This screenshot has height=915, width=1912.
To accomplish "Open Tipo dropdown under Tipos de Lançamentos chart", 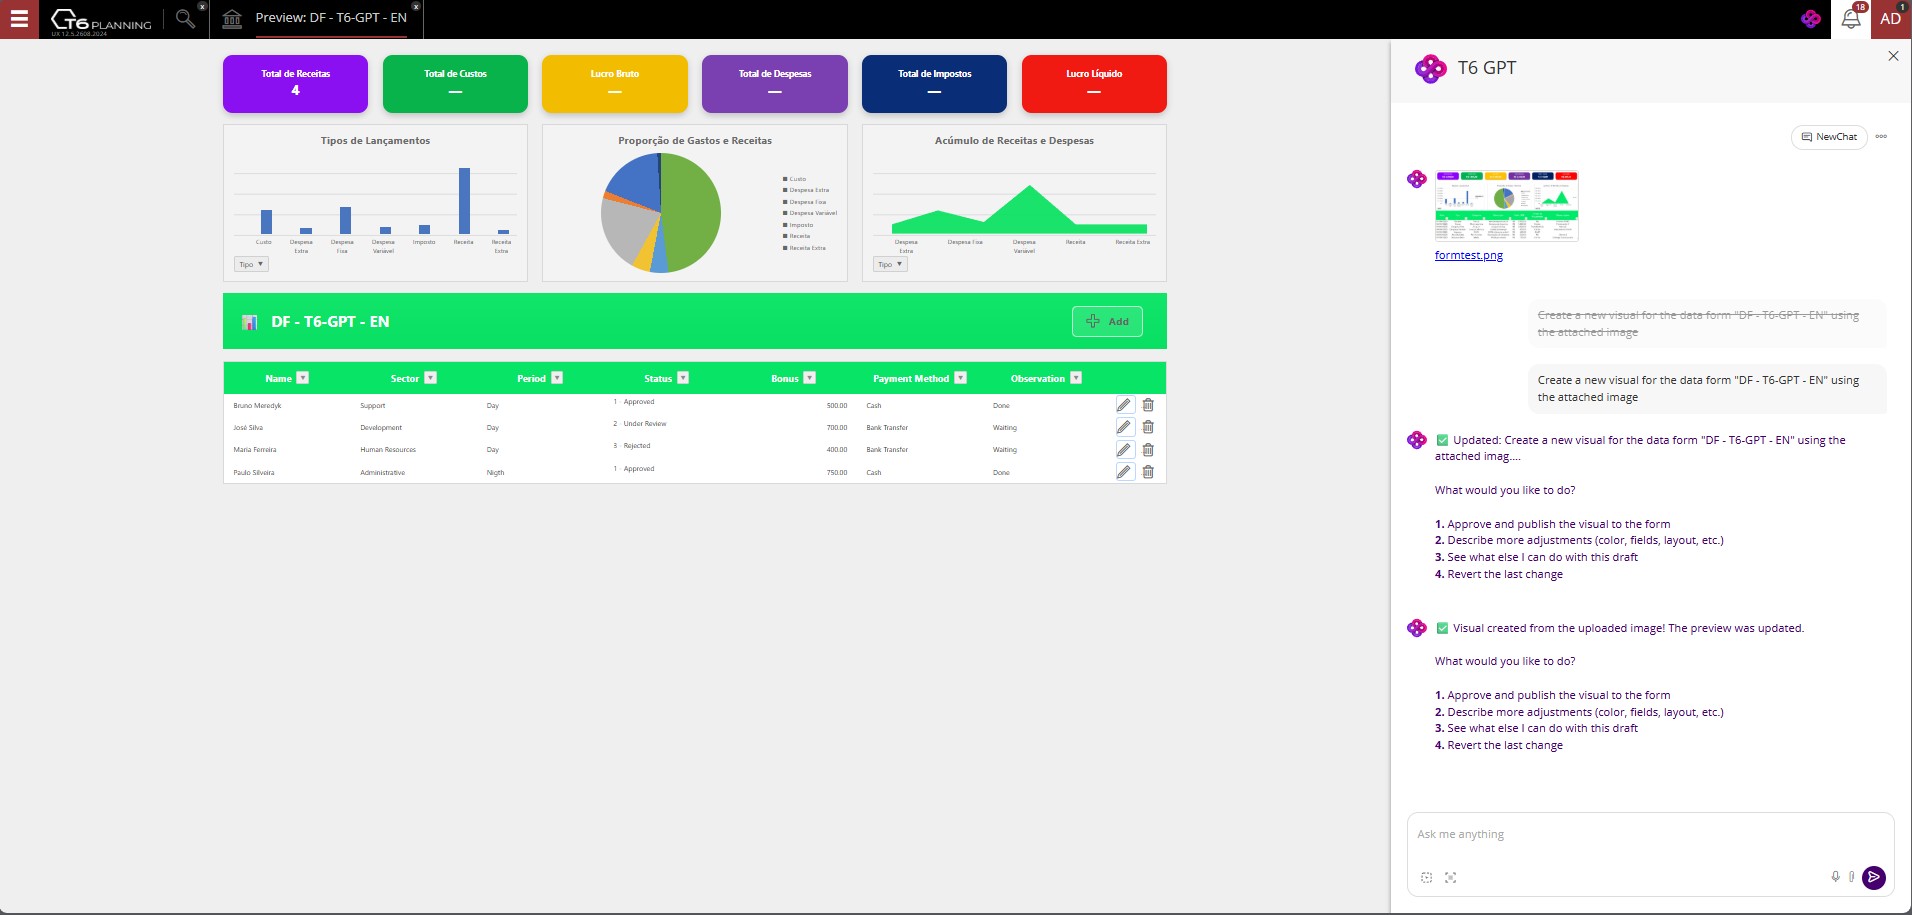I will (x=251, y=264).
